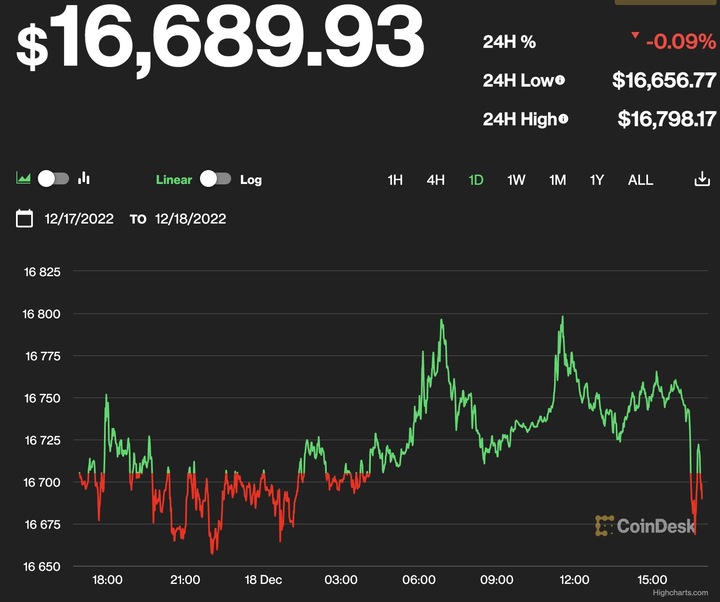The width and height of the screenshot is (720, 602).
Task: Open the Highcharts.com credit link
Action: [680, 593]
